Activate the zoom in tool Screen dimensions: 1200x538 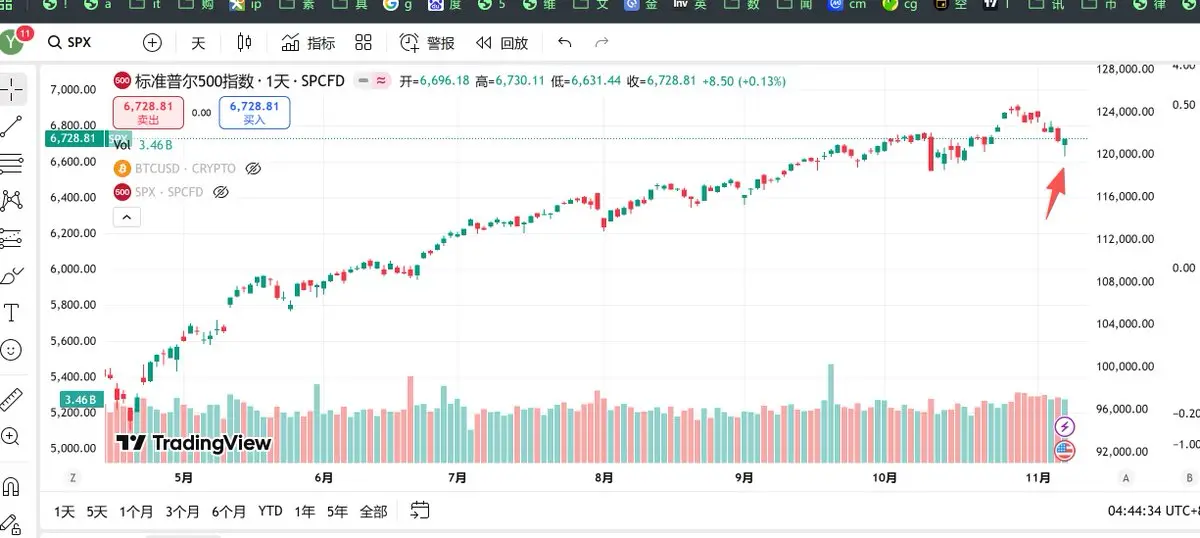point(12,437)
